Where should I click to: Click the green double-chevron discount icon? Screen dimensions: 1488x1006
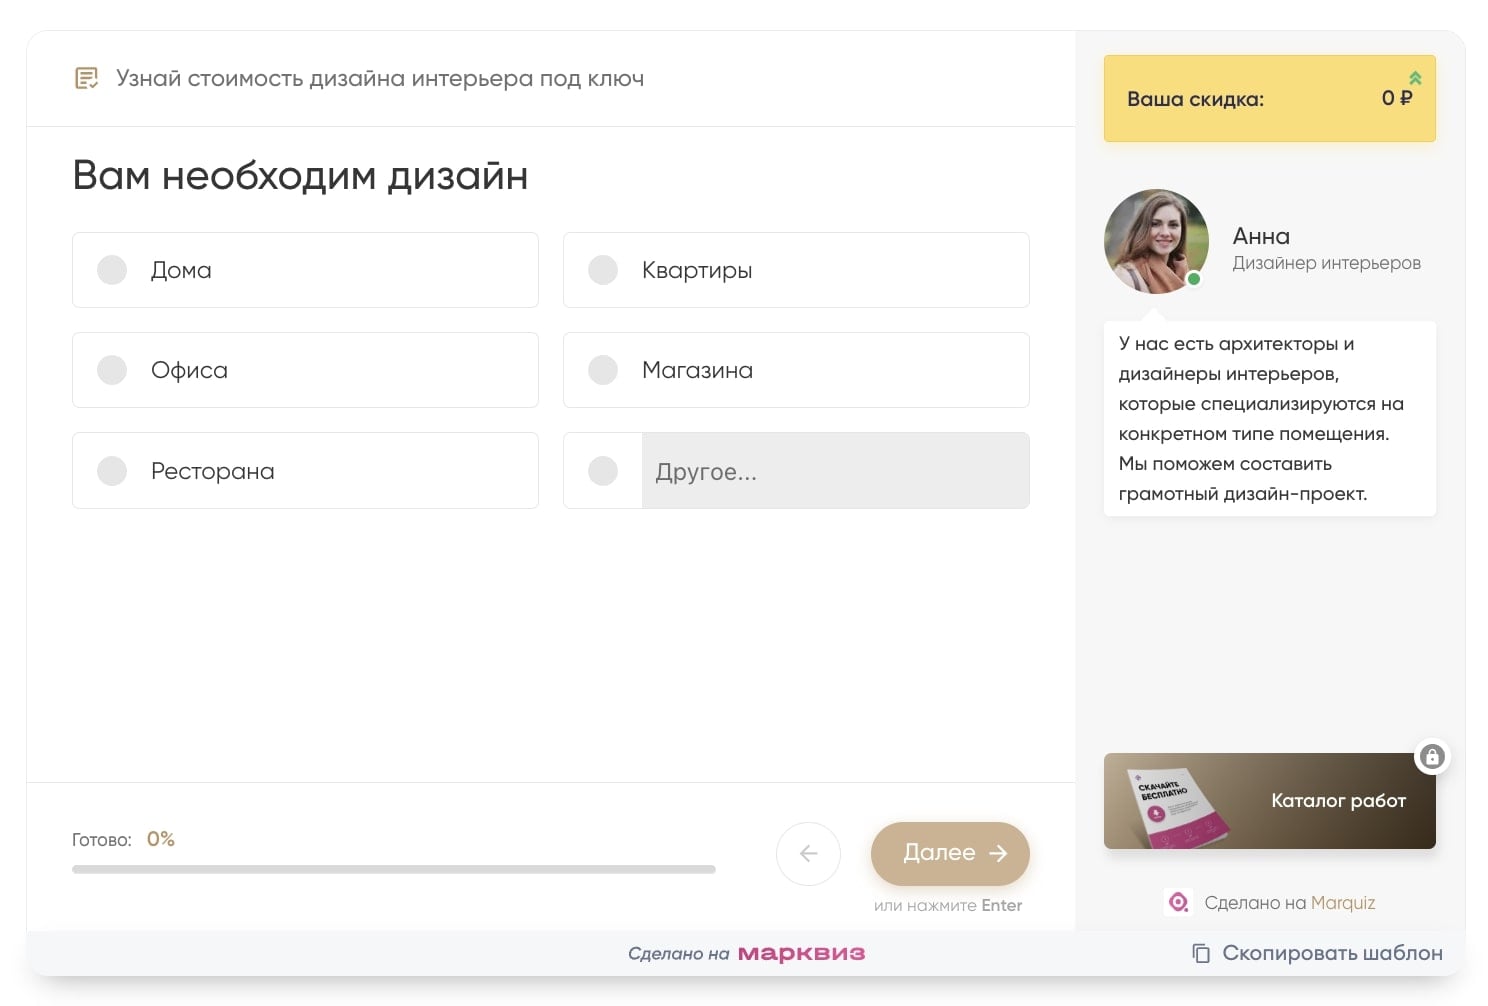pyautogui.click(x=1415, y=78)
